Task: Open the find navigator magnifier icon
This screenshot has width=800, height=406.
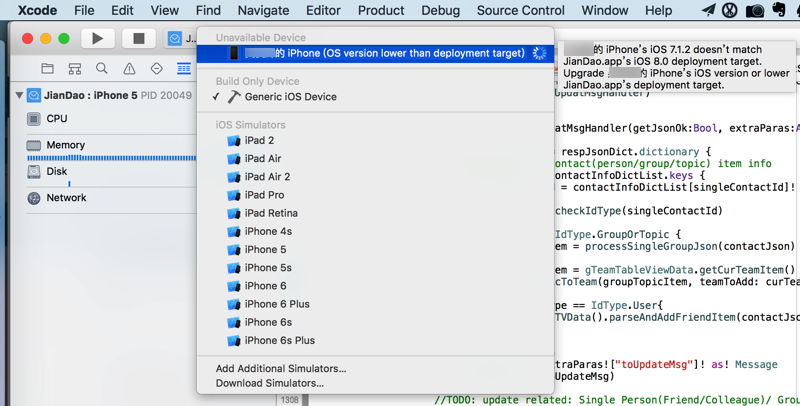Action: pos(102,69)
